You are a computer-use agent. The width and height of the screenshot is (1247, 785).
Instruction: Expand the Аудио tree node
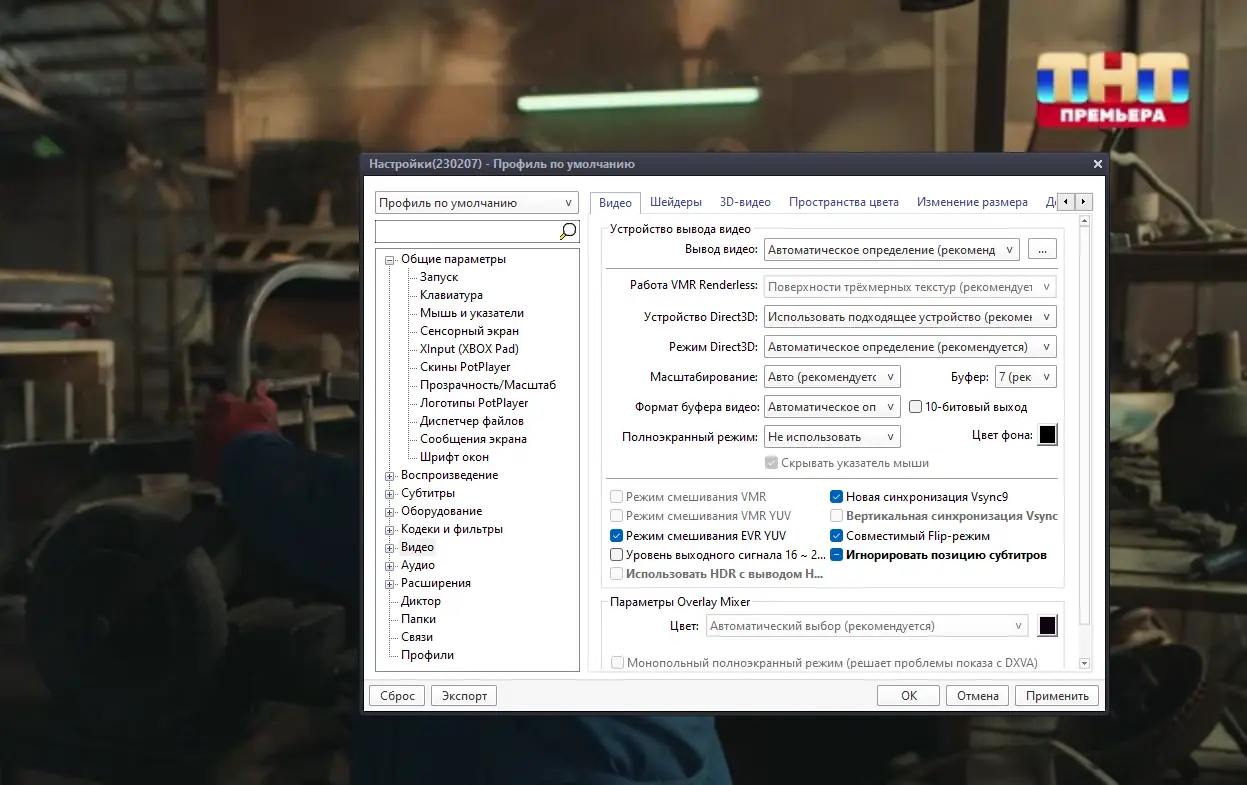click(x=390, y=565)
